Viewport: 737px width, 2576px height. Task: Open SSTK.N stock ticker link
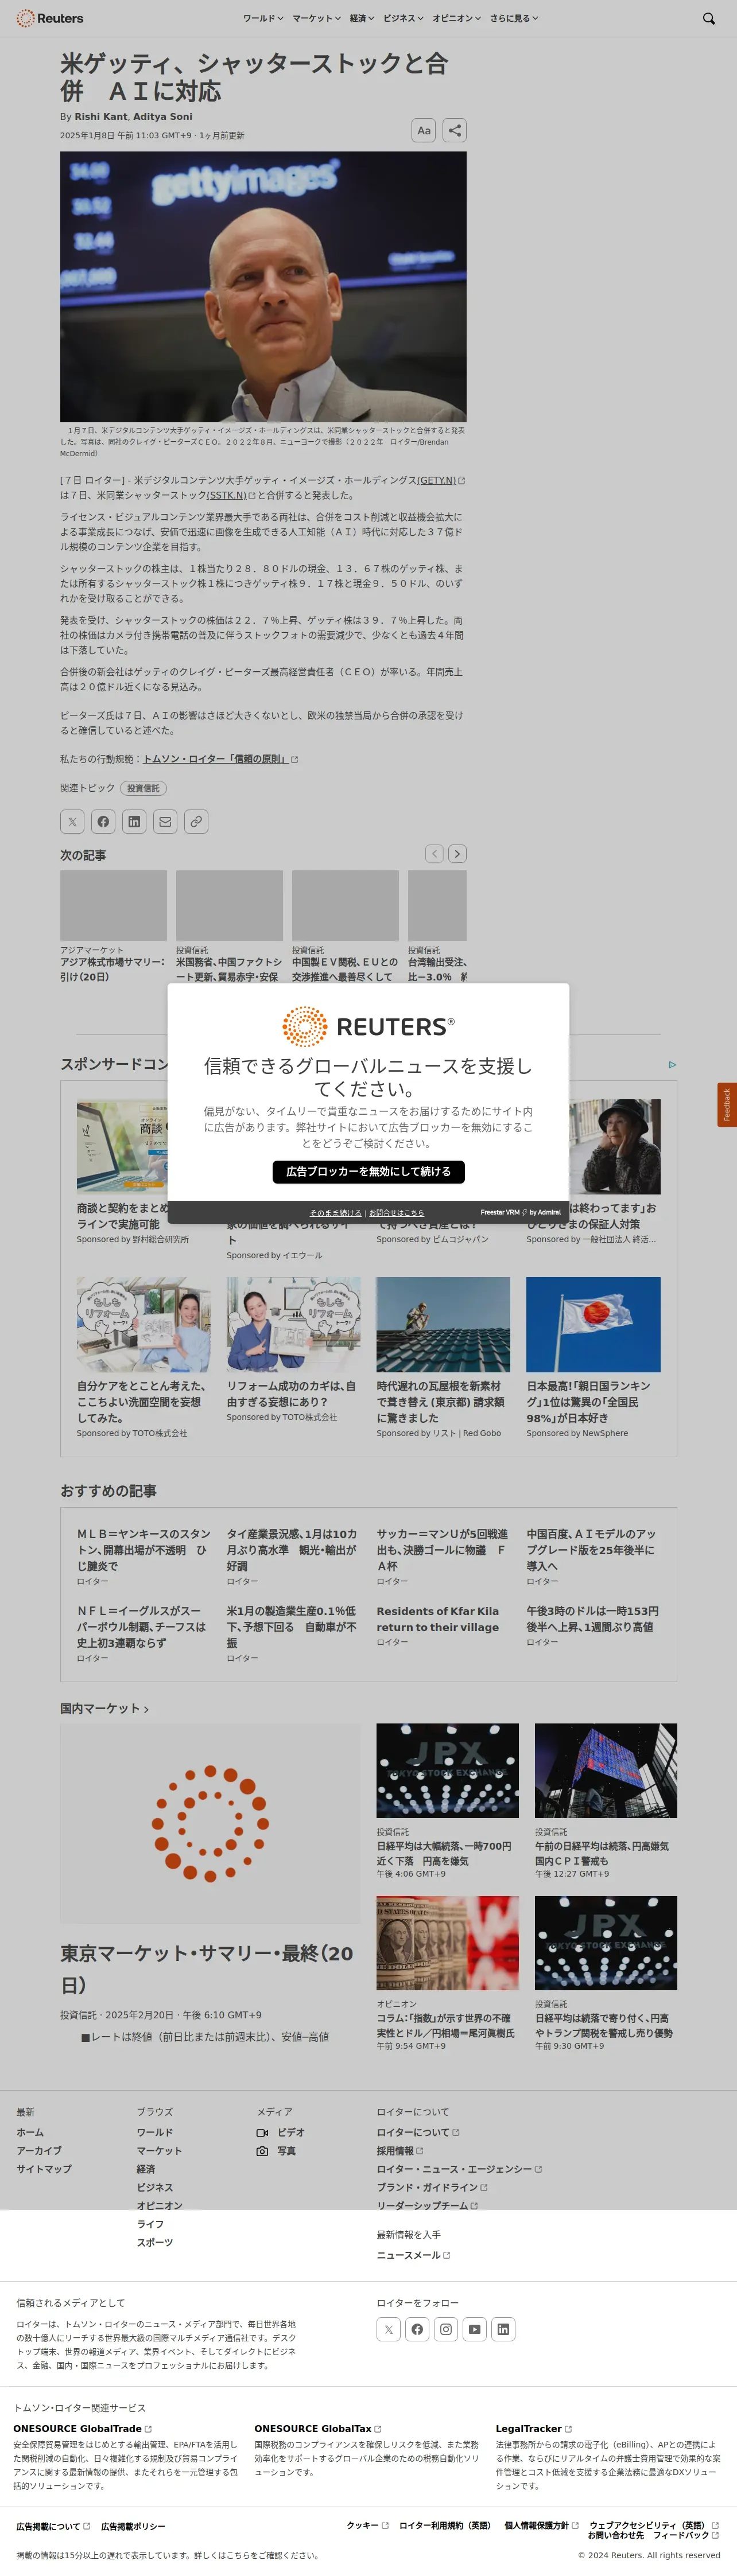(x=231, y=495)
